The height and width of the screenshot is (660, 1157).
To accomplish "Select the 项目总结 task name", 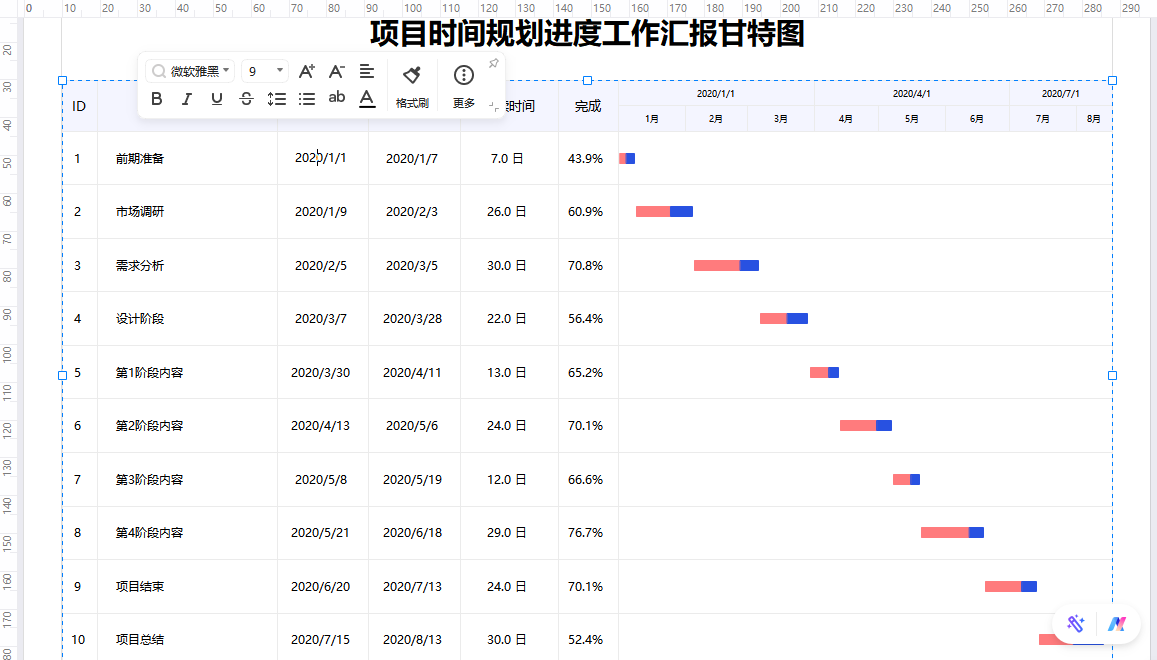I will pos(139,640).
